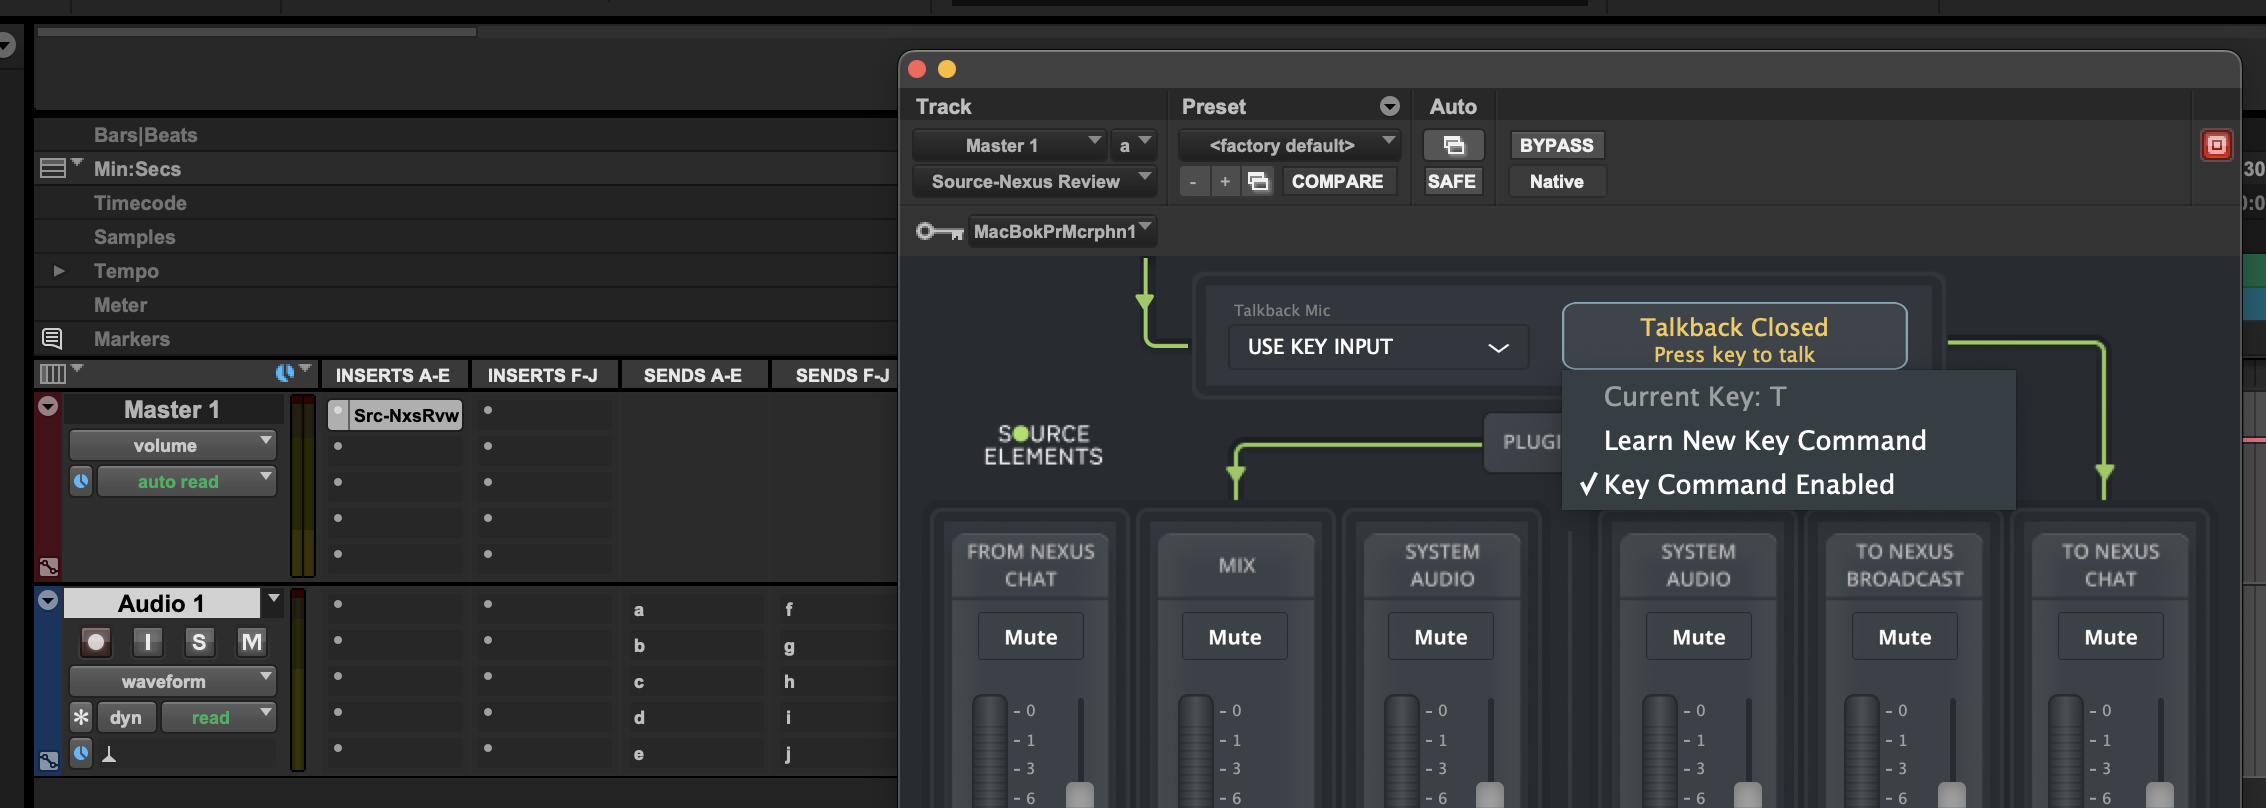Click the Src-NxsRvw insert slot

pos(404,415)
